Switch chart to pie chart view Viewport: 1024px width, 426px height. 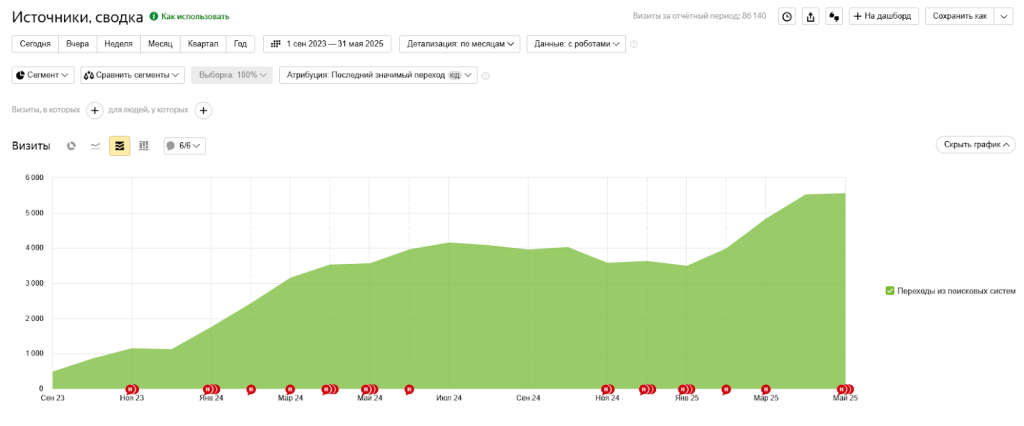[71, 146]
